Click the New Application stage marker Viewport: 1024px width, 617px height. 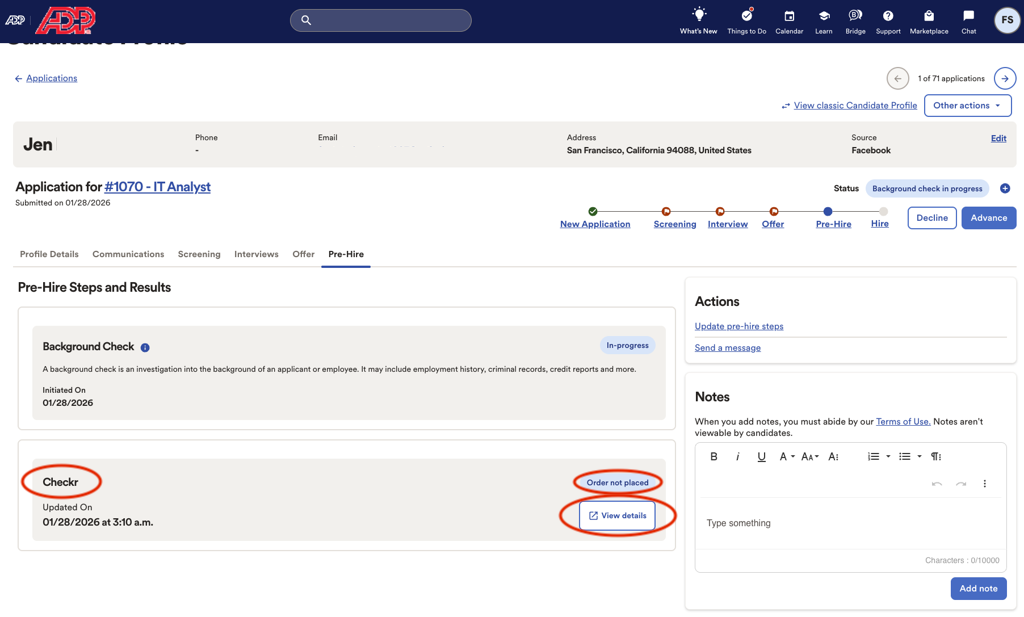pos(592,212)
